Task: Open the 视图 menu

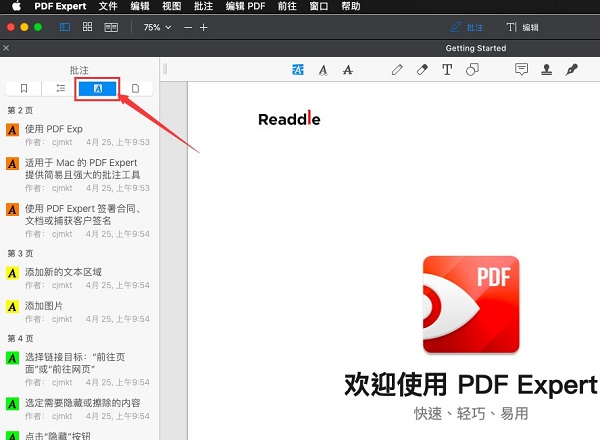Action: tap(171, 6)
